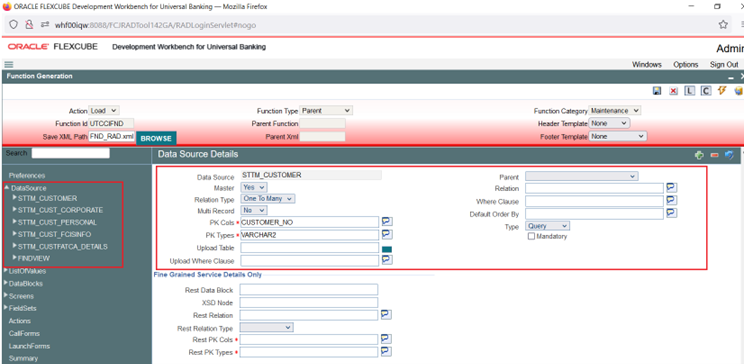Click the L icon in the toolbar

(689, 91)
